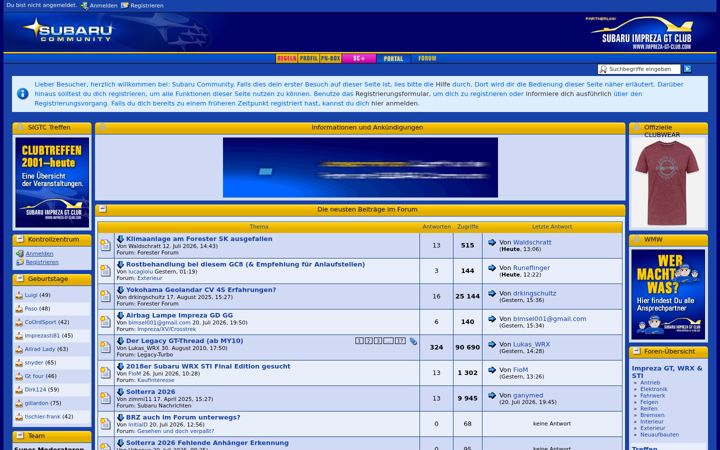Collapse the Informationen und Ankündigungen box
The image size is (720, 450).
[103, 127]
